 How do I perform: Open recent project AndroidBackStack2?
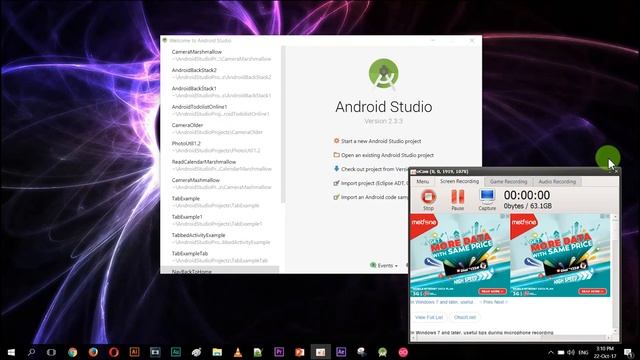click(x=221, y=73)
